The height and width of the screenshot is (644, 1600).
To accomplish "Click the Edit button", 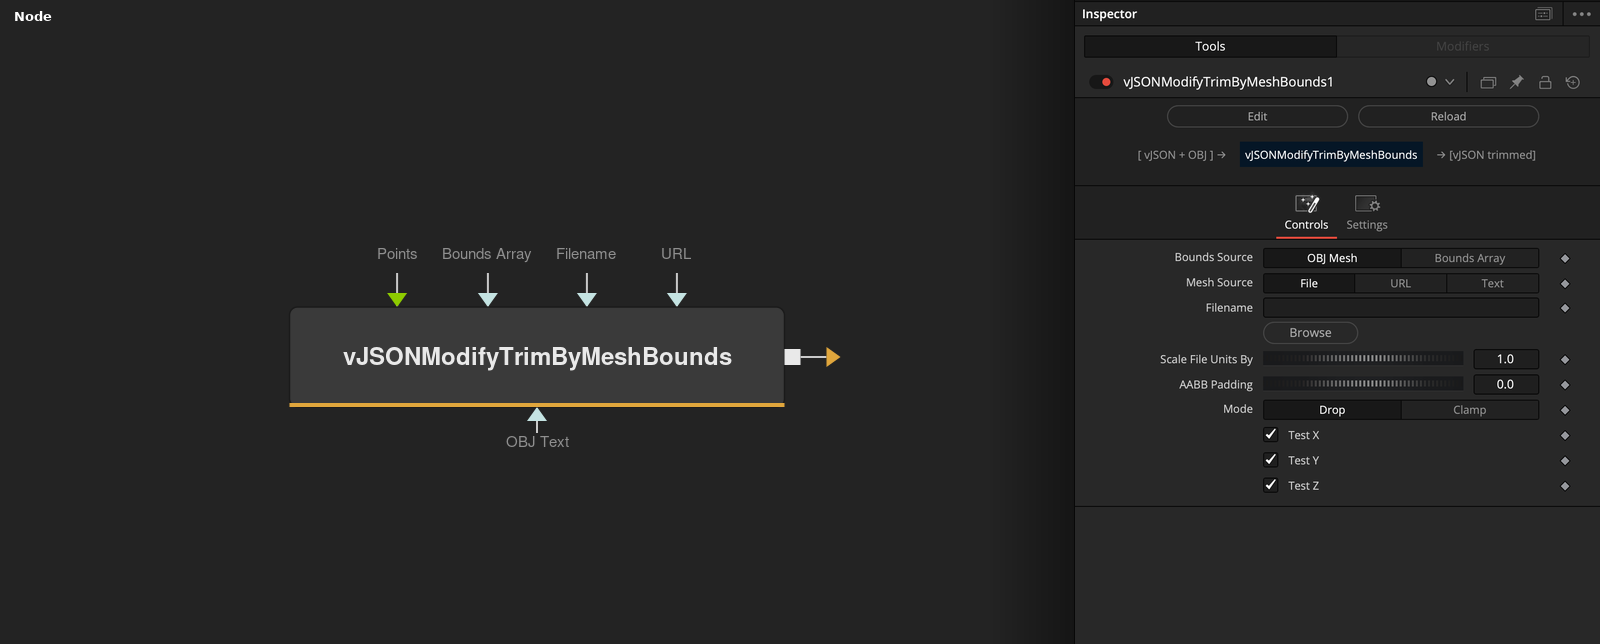I will (x=1257, y=116).
